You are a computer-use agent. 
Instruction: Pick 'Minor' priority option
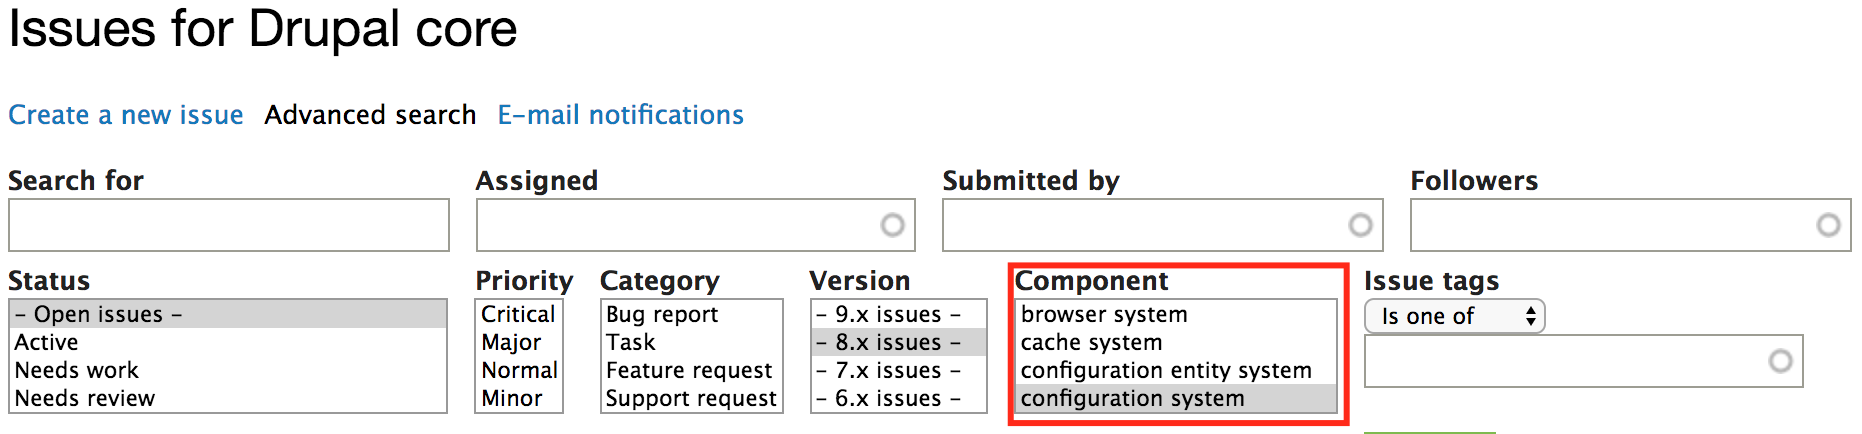pos(512,399)
